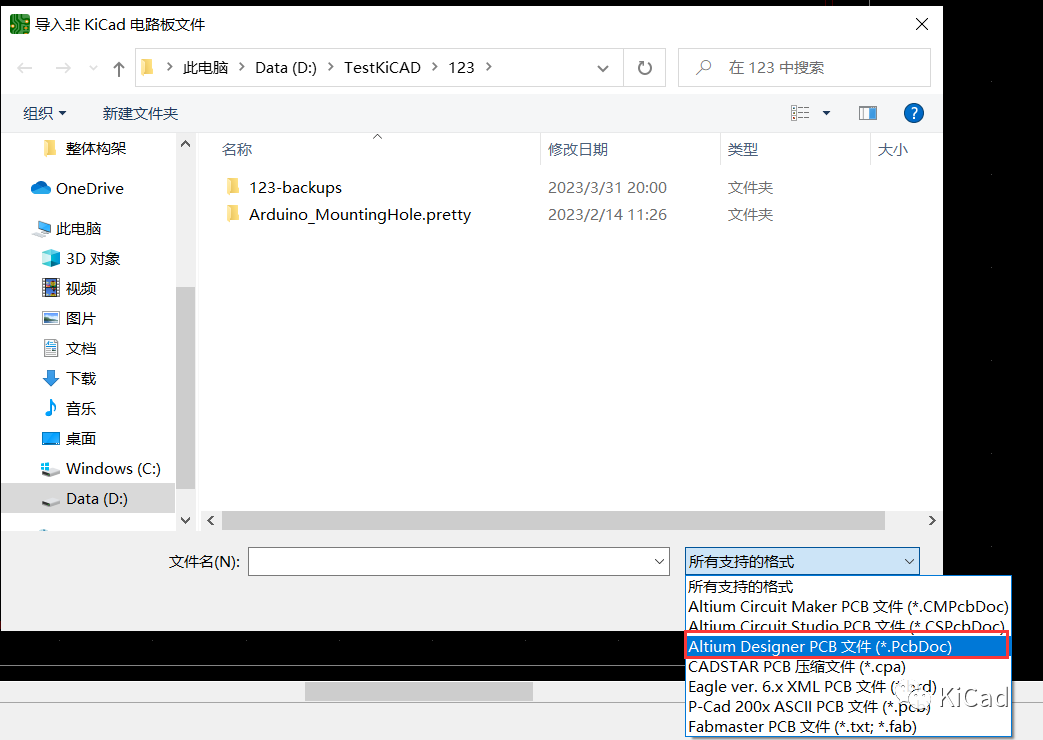Click 此电脑 in the address breadcrumb

click(x=206, y=68)
